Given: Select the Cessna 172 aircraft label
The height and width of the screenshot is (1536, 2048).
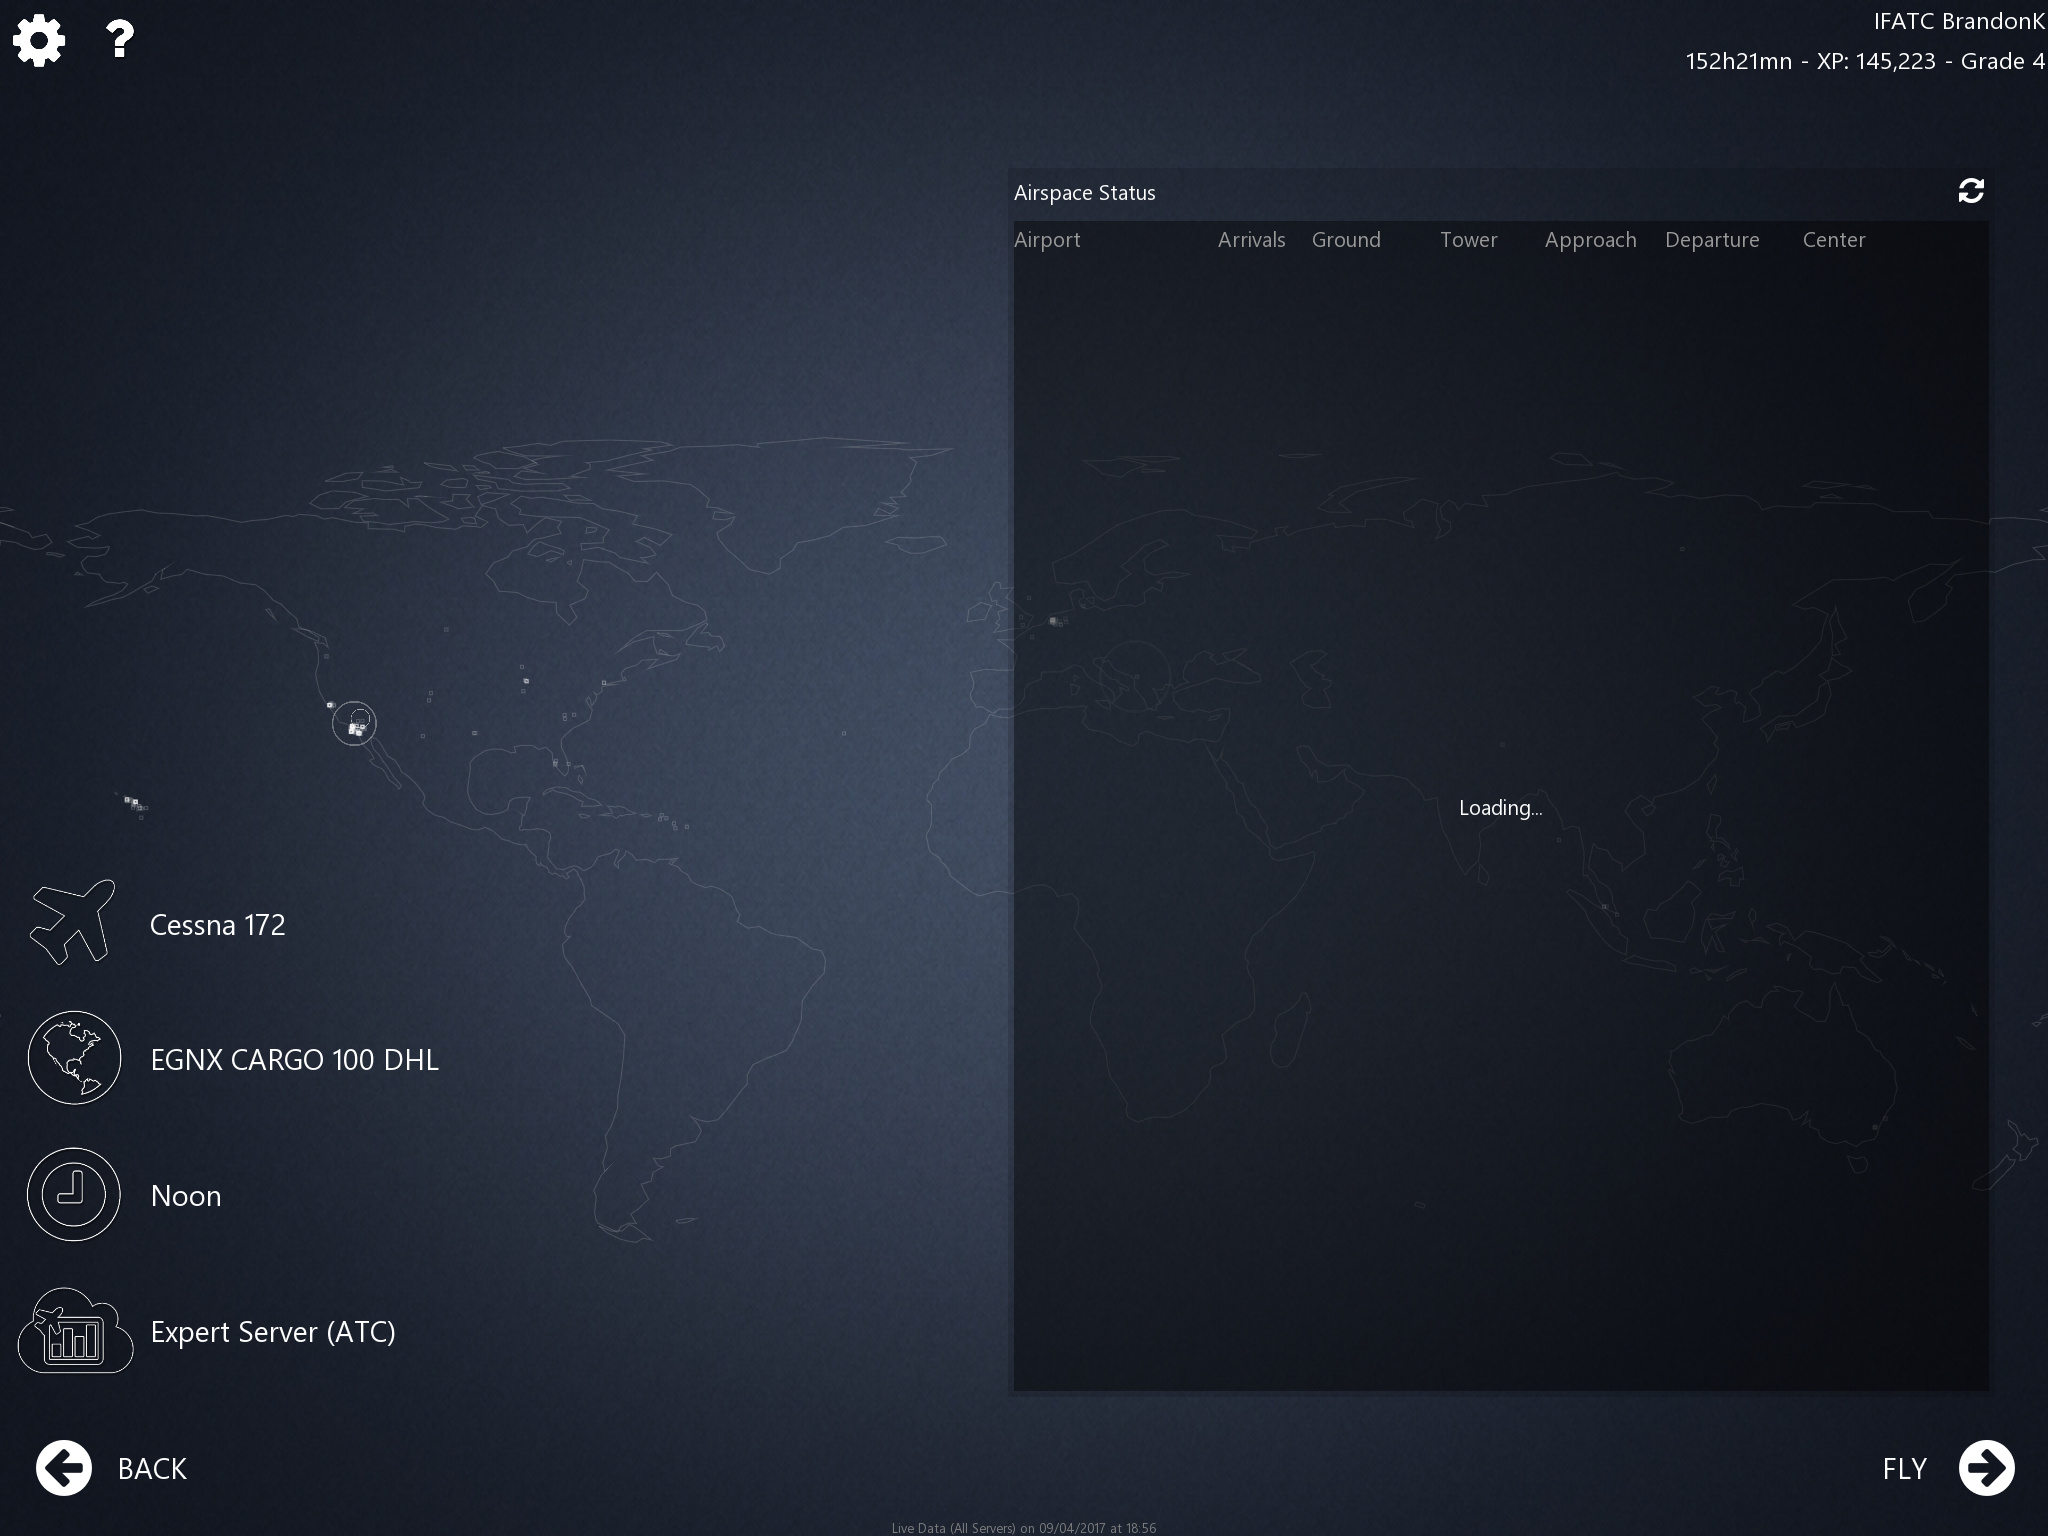Looking at the screenshot, I should click(217, 925).
